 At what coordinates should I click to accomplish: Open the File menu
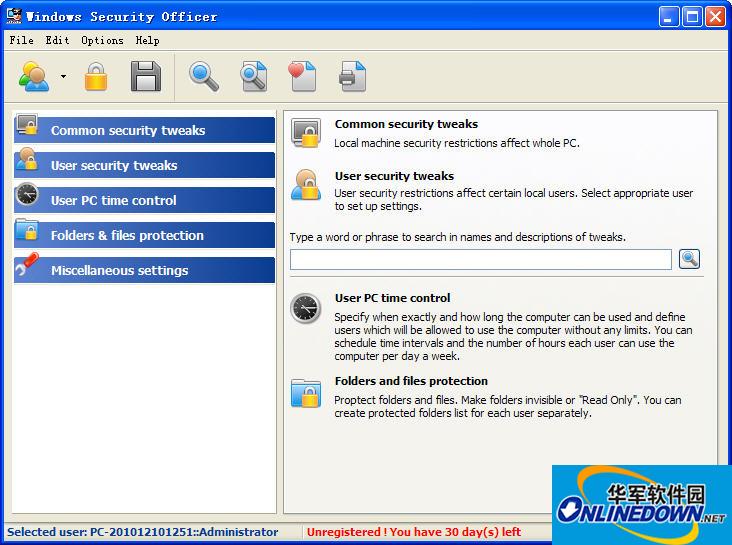point(21,40)
